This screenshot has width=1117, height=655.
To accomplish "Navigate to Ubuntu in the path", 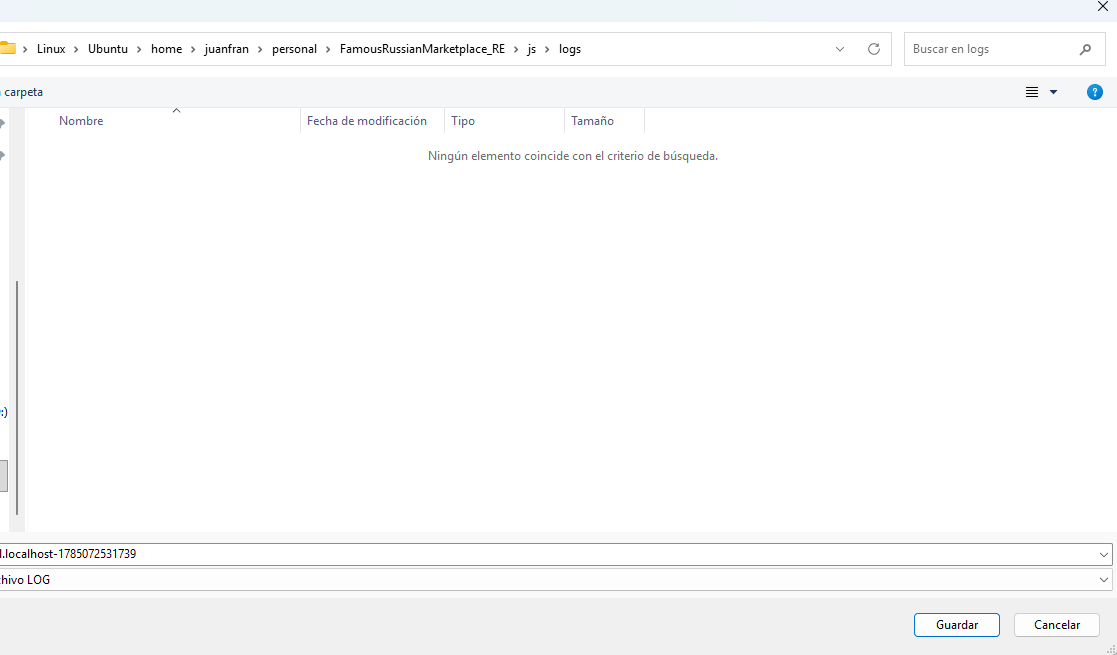I will (x=108, y=49).
